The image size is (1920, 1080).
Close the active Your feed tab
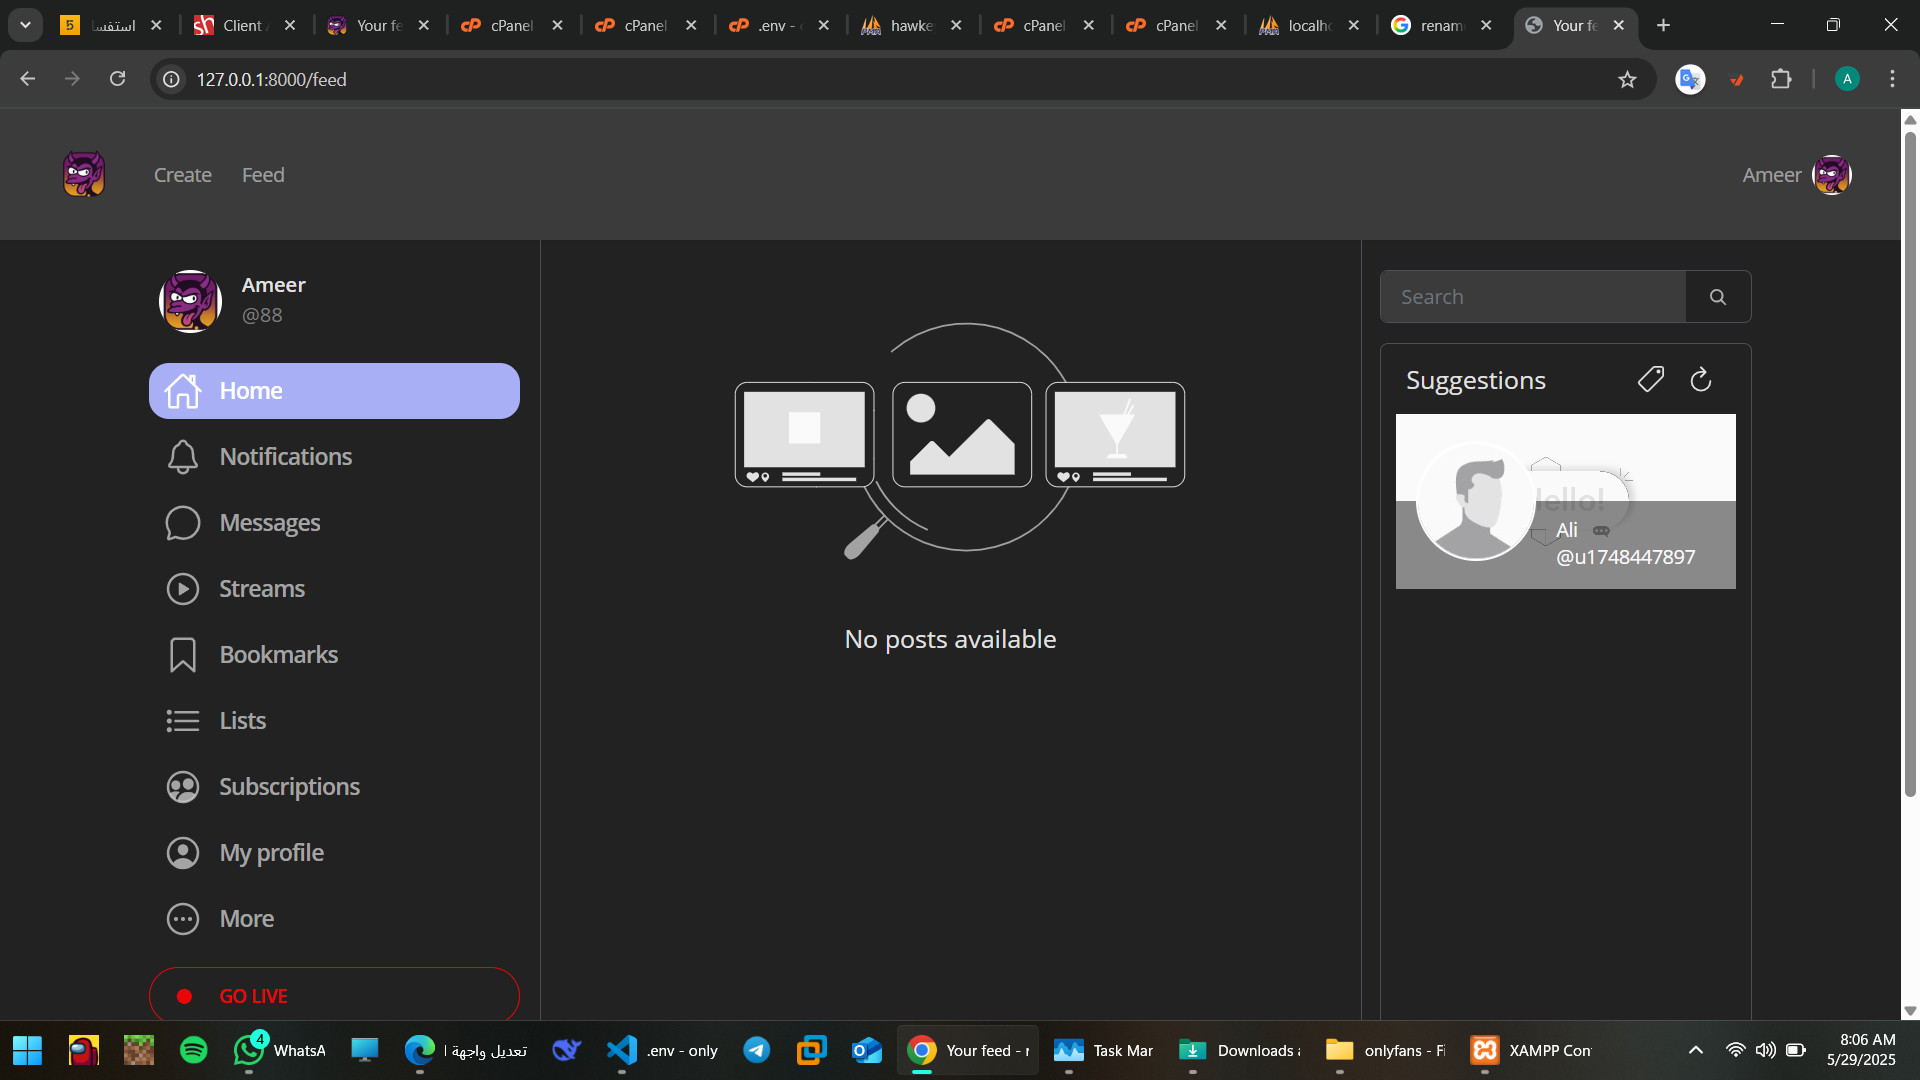pos(1619,26)
